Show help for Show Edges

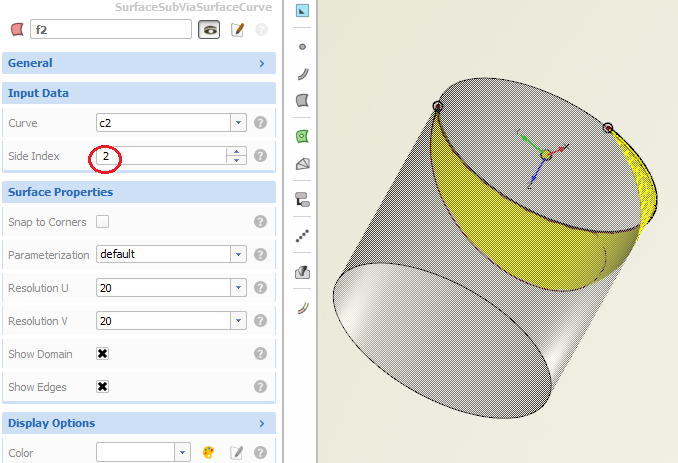click(x=260, y=386)
